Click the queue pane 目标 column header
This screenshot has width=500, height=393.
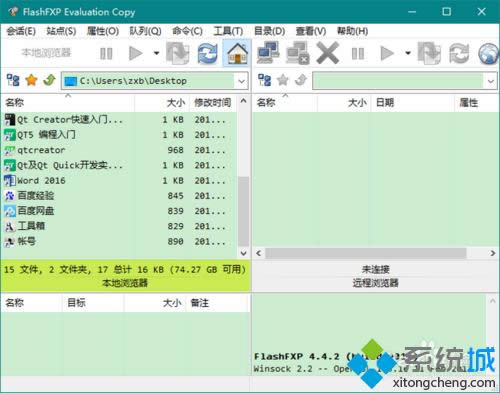point(93,303)
